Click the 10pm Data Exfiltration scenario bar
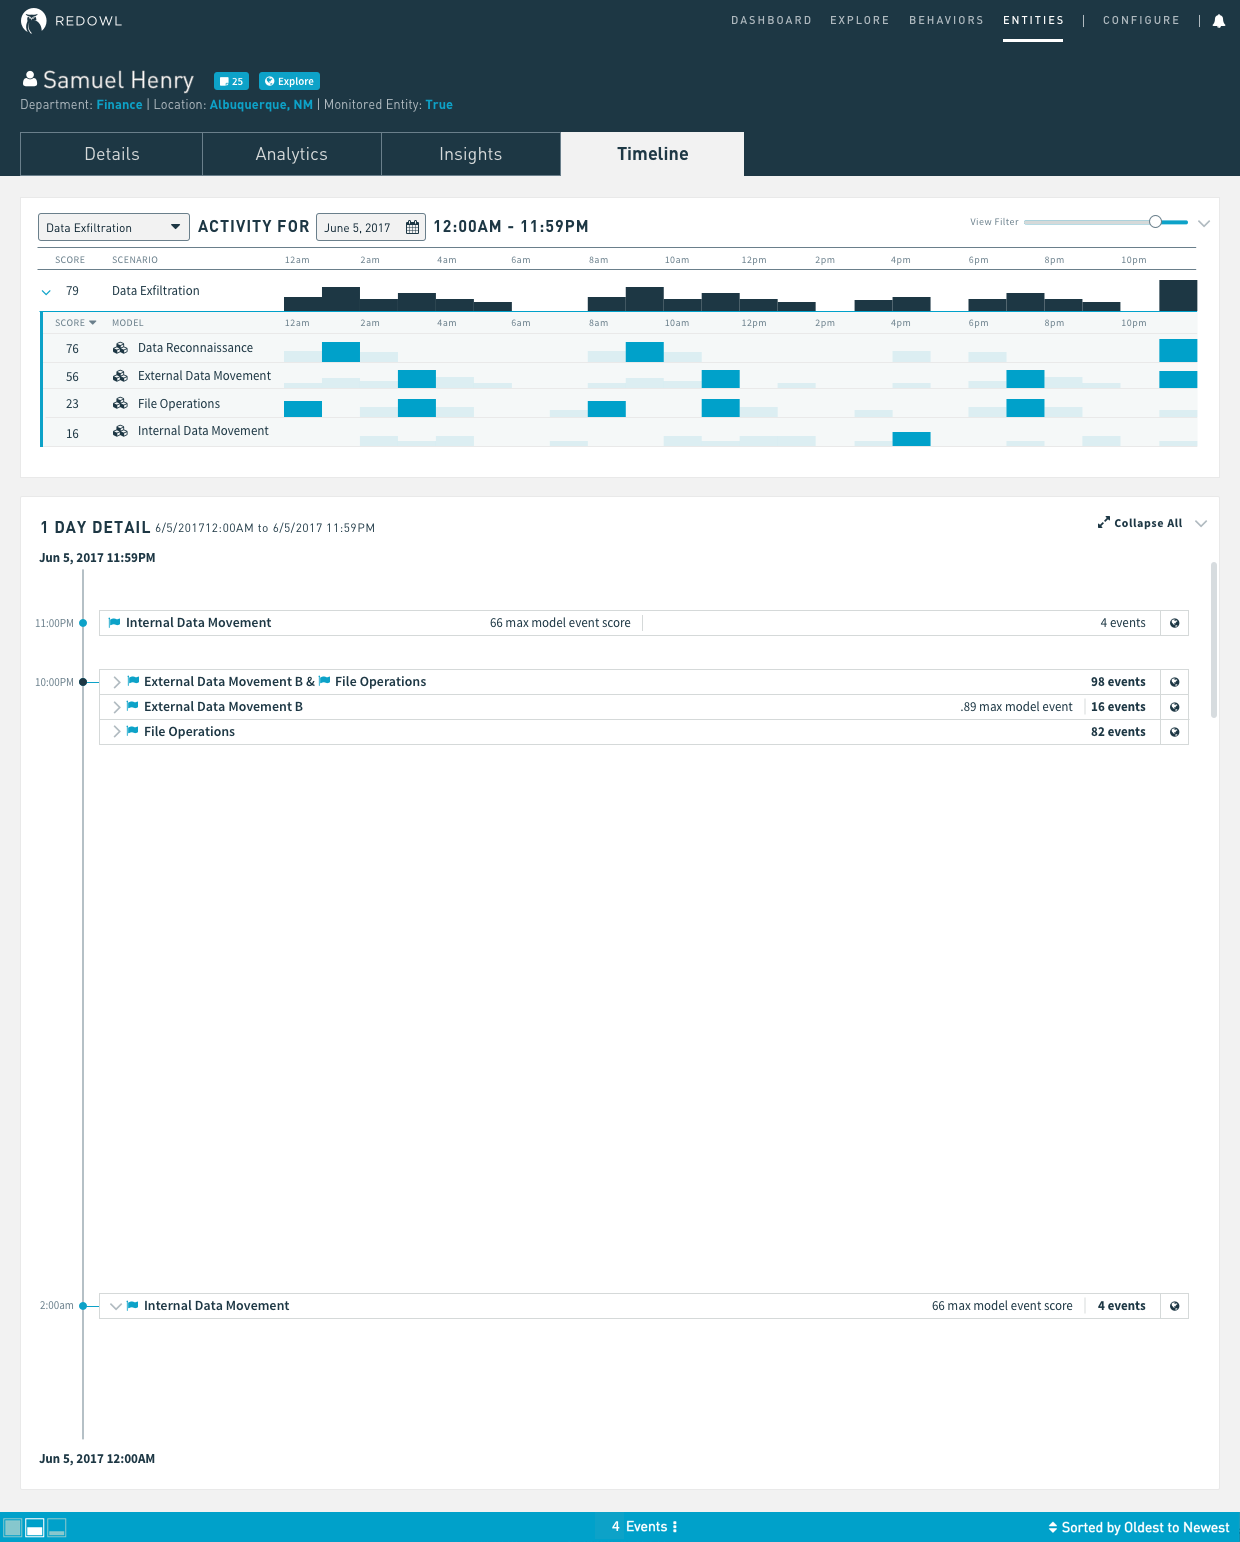The width and height of the screenshot is (1240, 1542). (x=1178, y=296)
